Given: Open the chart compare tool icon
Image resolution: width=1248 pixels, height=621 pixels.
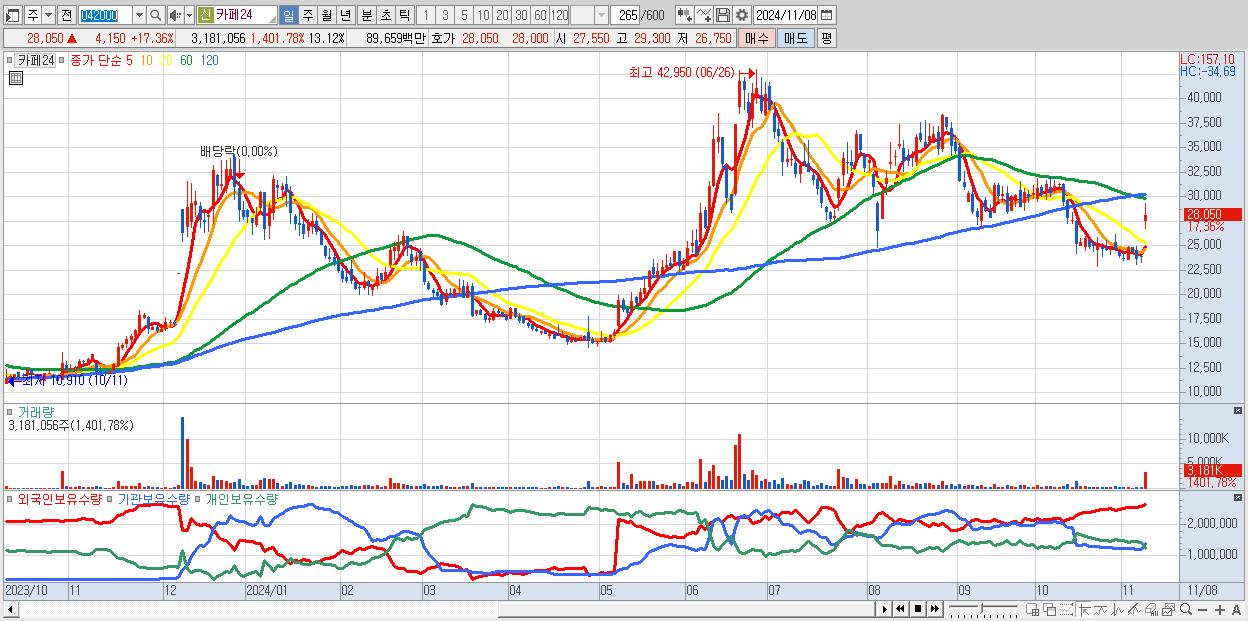Looking at the screenshot, I should point(685,15).
